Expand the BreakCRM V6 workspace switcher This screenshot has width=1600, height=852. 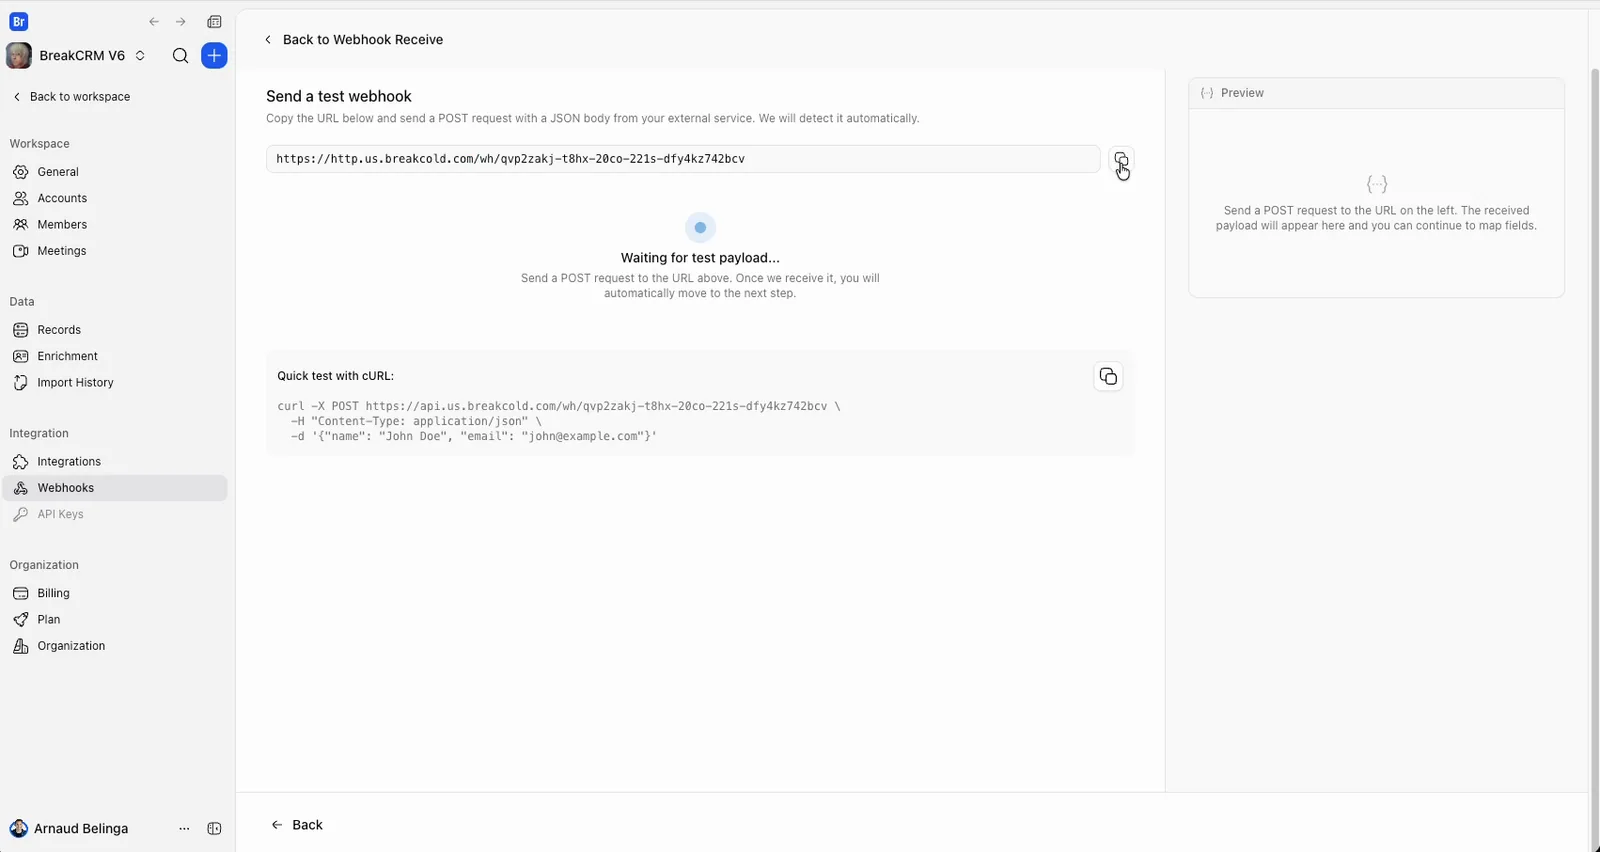point(140,56)
